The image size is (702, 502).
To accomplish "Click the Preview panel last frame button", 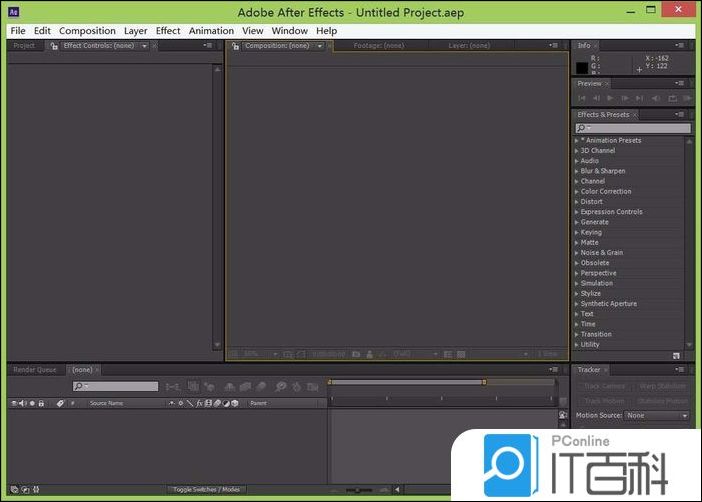I will coord(639,98).
